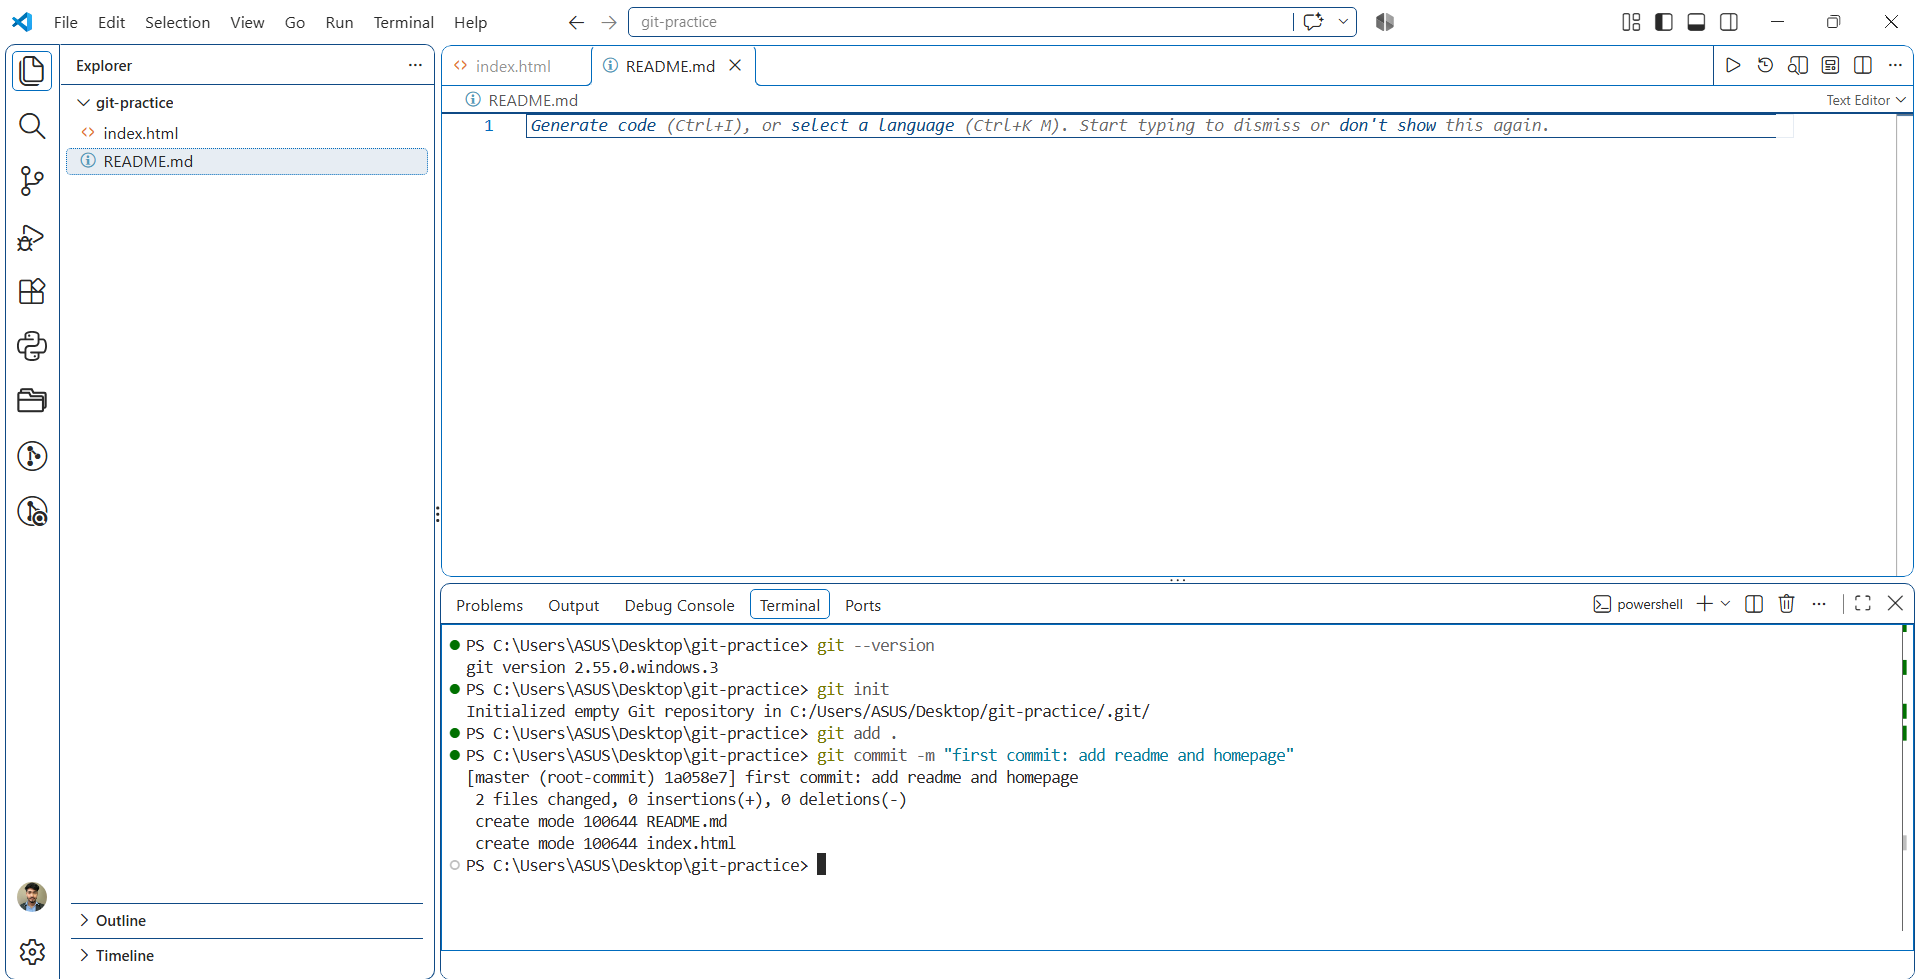Open the Search view in activity bar
The width and height of the screenshot is (1920, 979).
(32, 126)
